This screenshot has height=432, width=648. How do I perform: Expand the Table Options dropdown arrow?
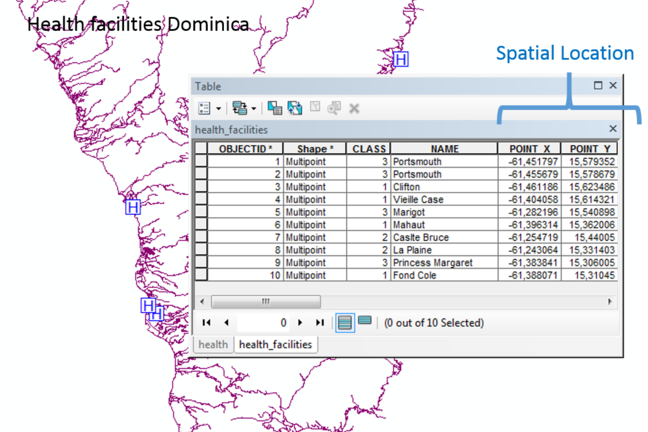pyautogui.click(x=218, y=108)
